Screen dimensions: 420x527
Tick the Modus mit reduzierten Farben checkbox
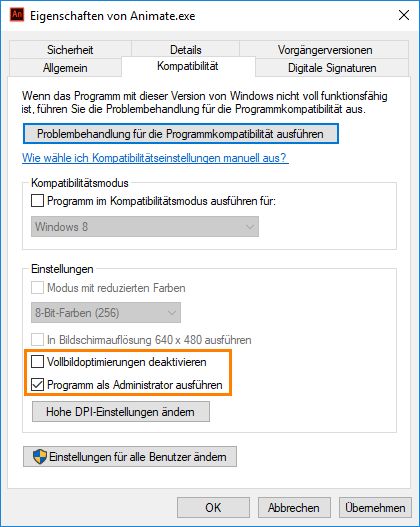[x=37, y=288]
